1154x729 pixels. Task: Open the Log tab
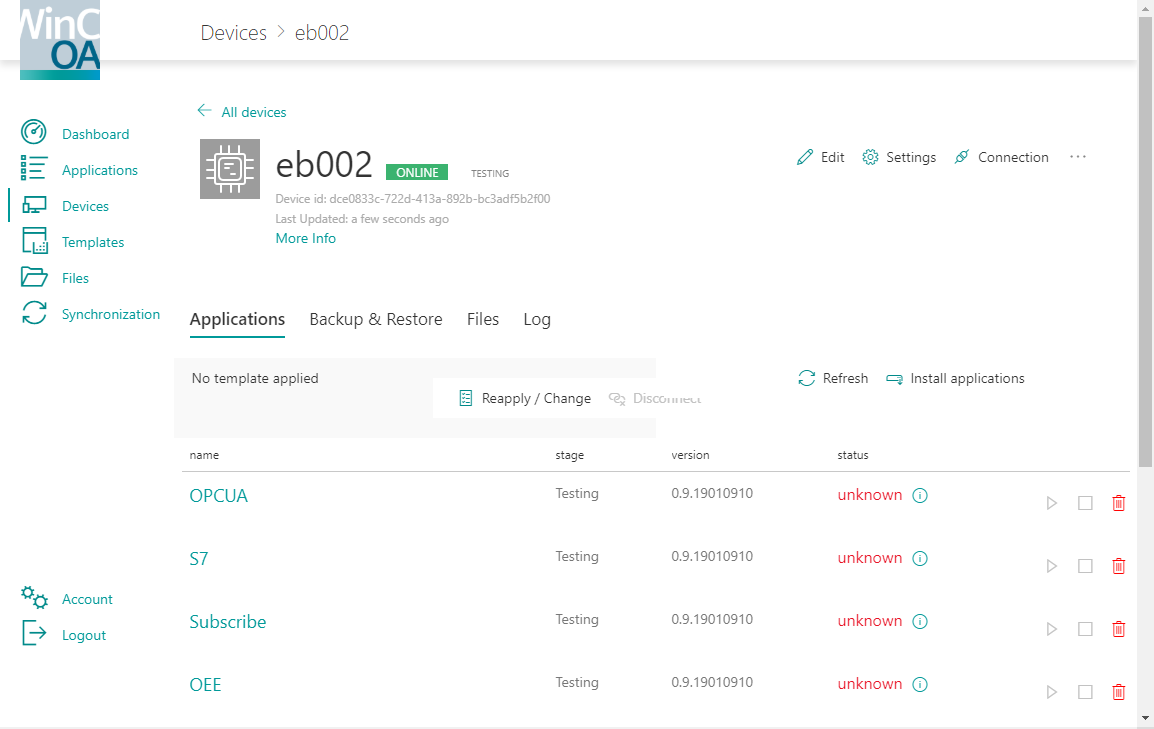[x=536, y=319]
